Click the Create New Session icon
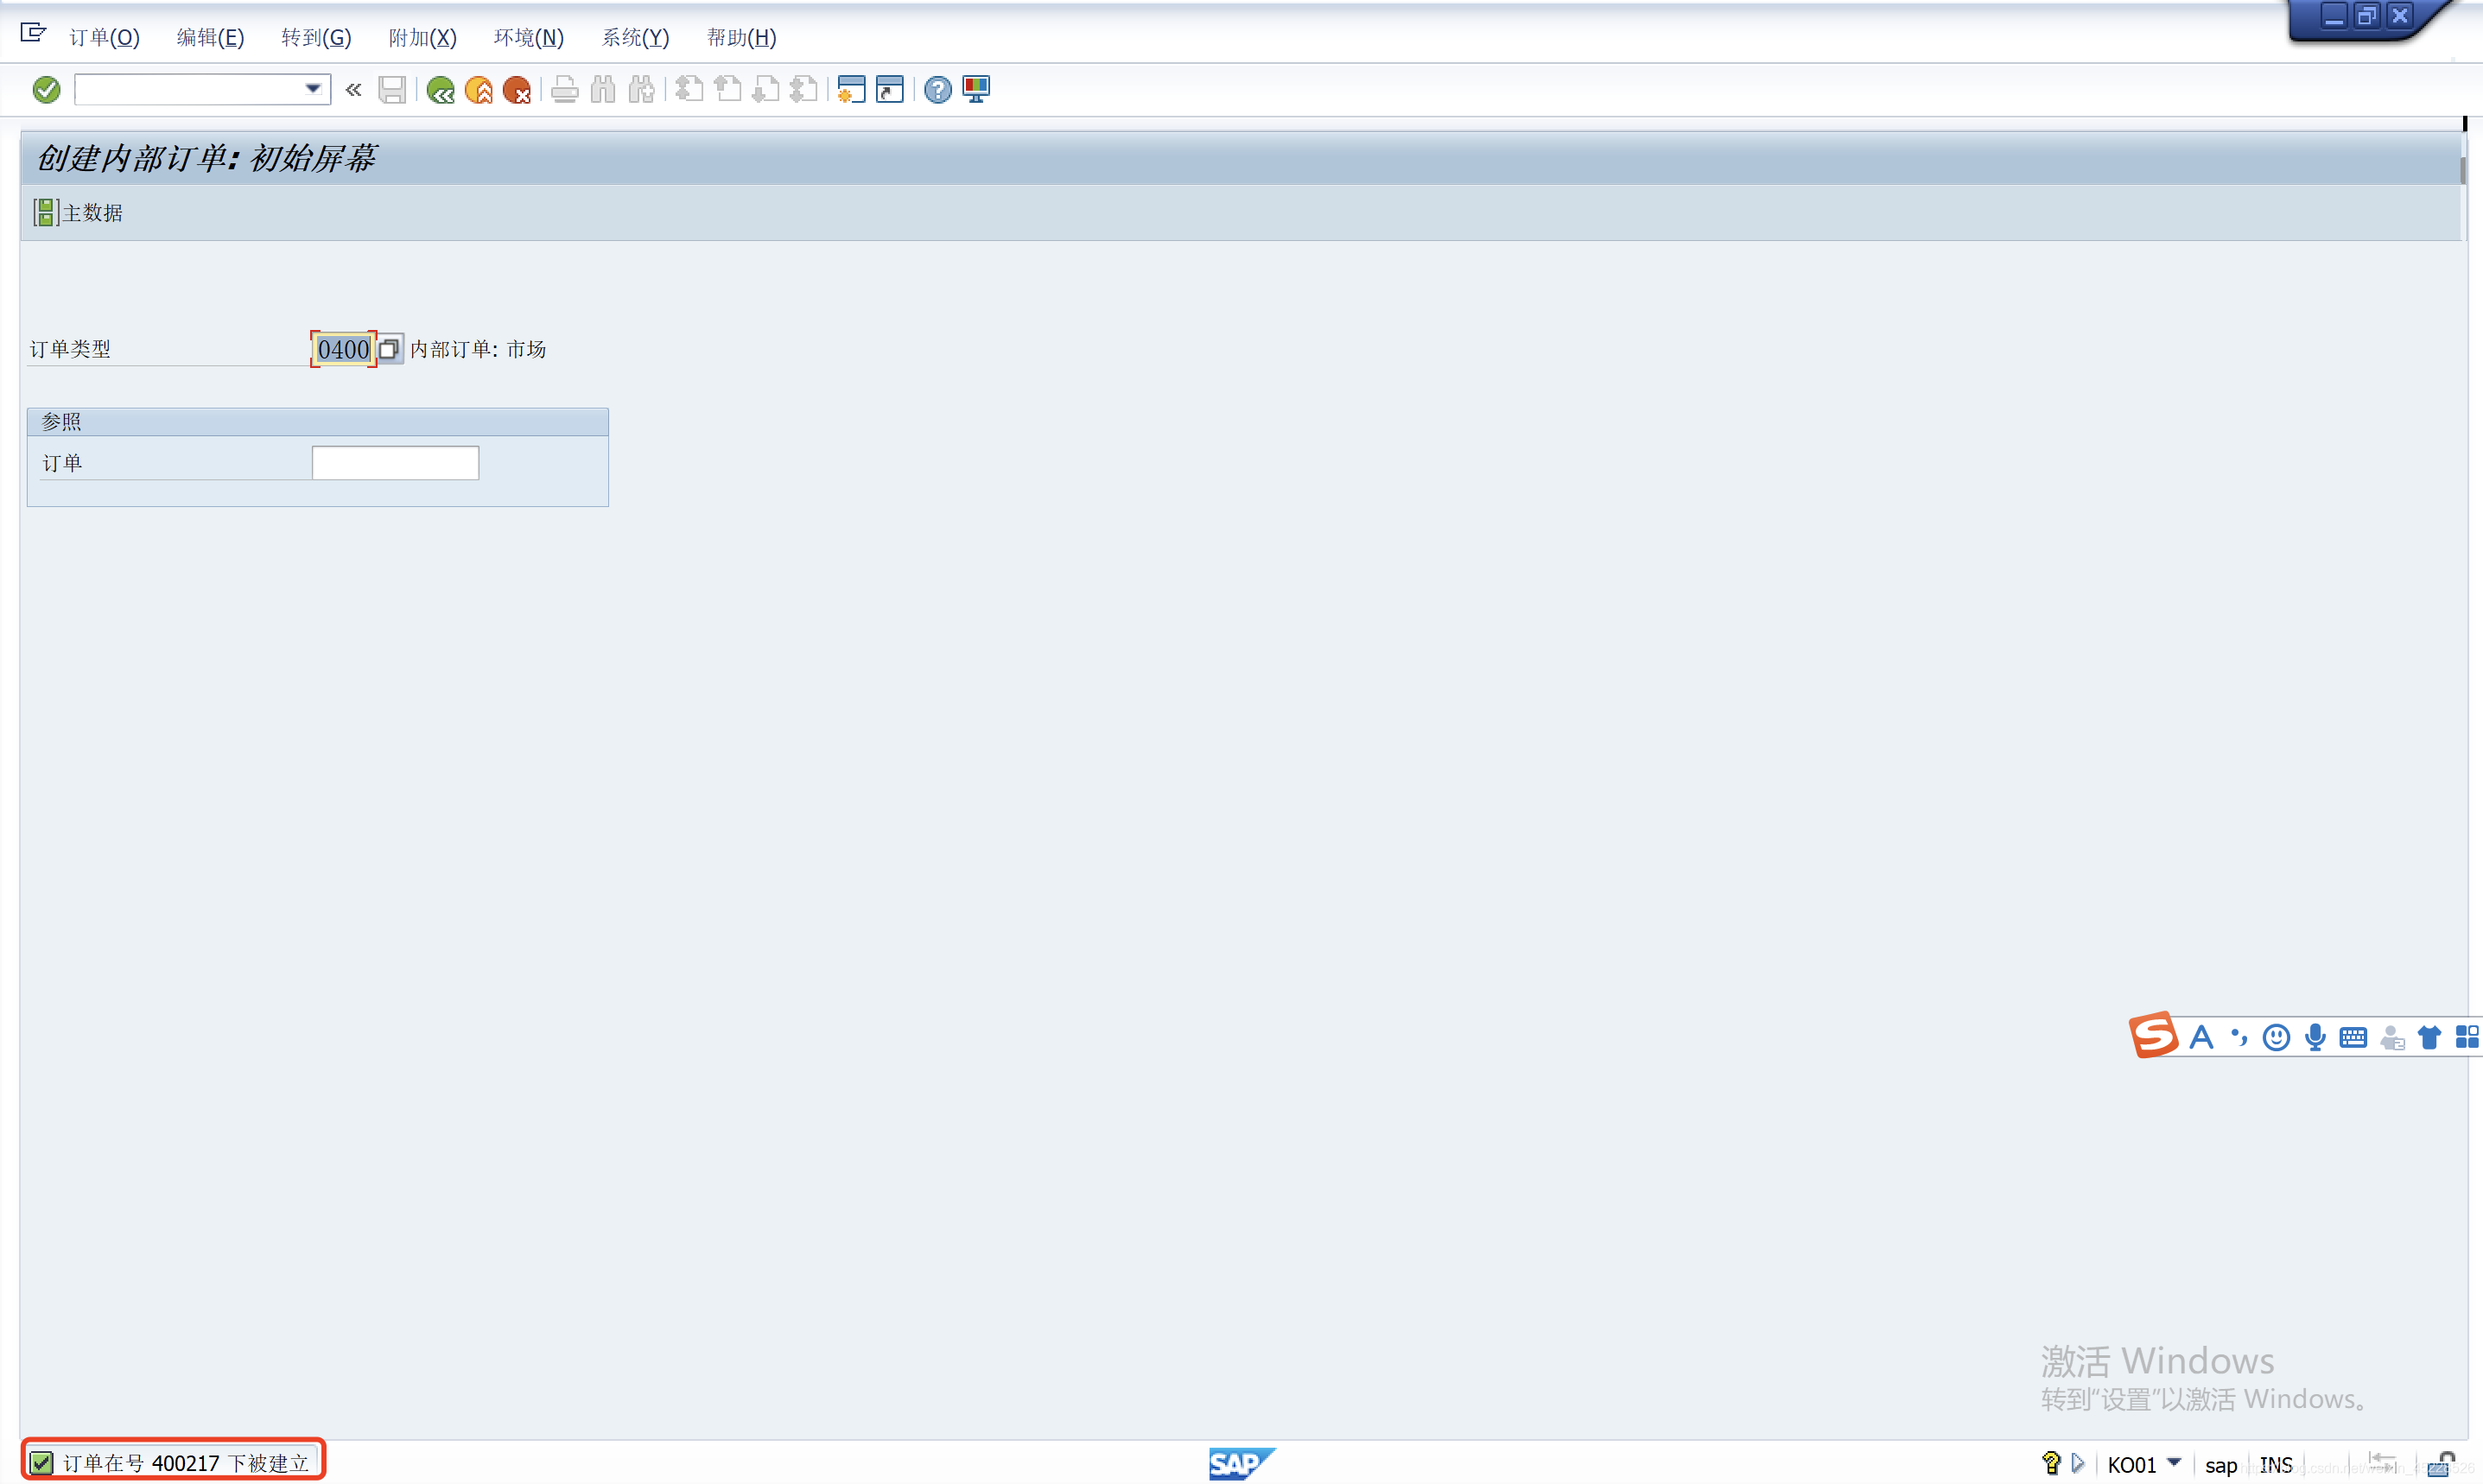Viewport: 2483px width, 1484px height. (851, 90)
